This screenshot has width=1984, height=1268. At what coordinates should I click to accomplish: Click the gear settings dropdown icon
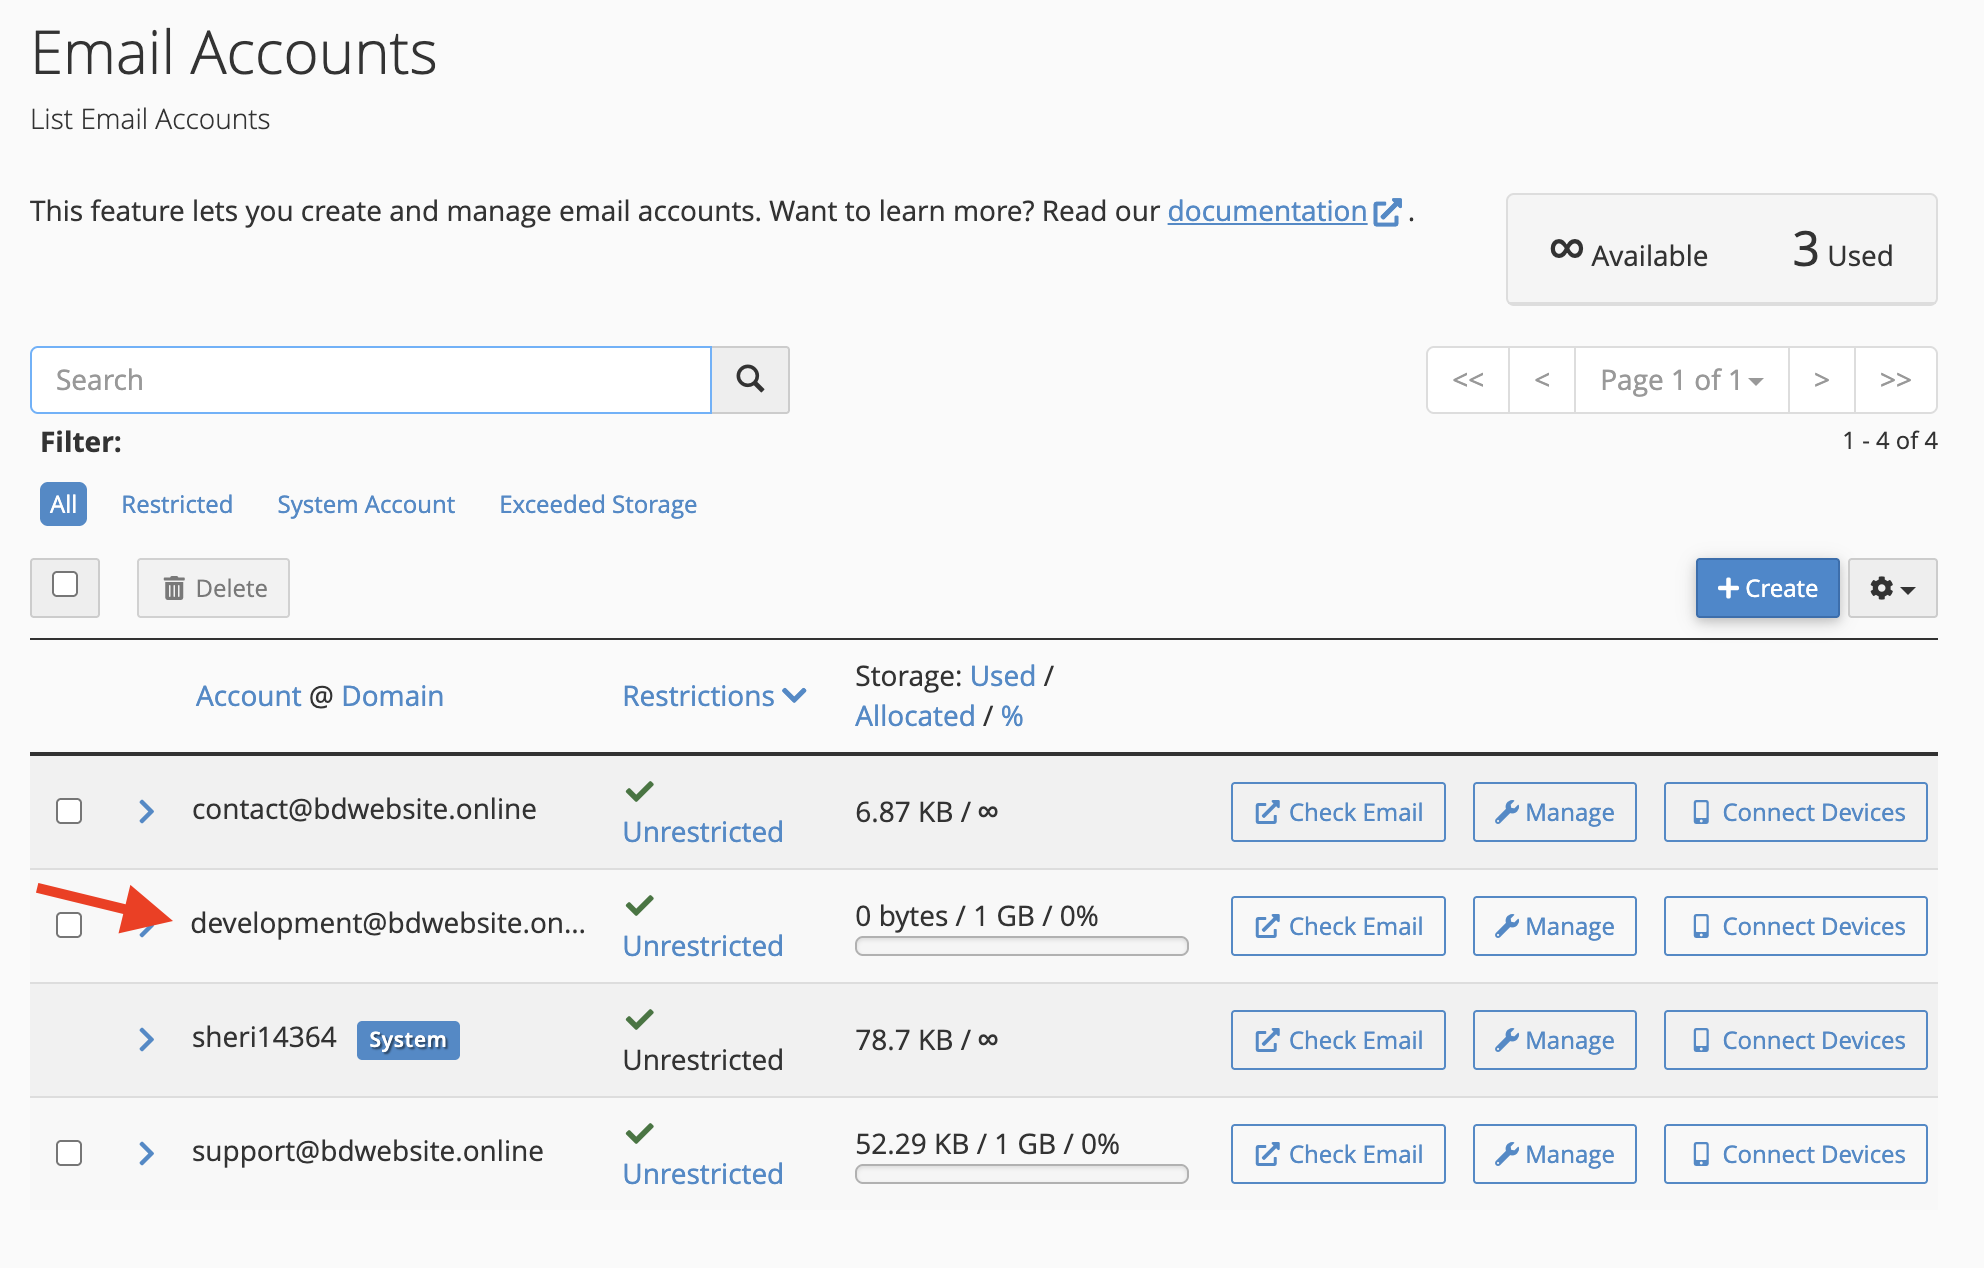click(x=1892, y=588)
